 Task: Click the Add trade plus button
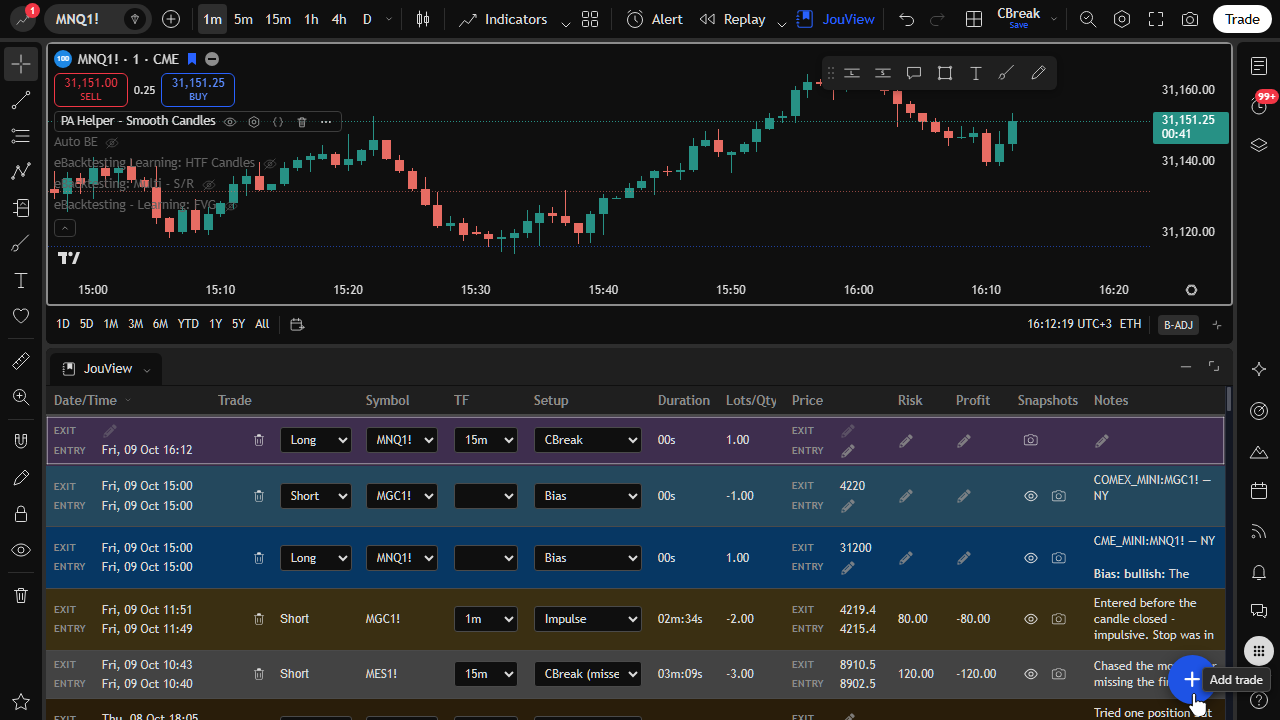[1191, 679]
